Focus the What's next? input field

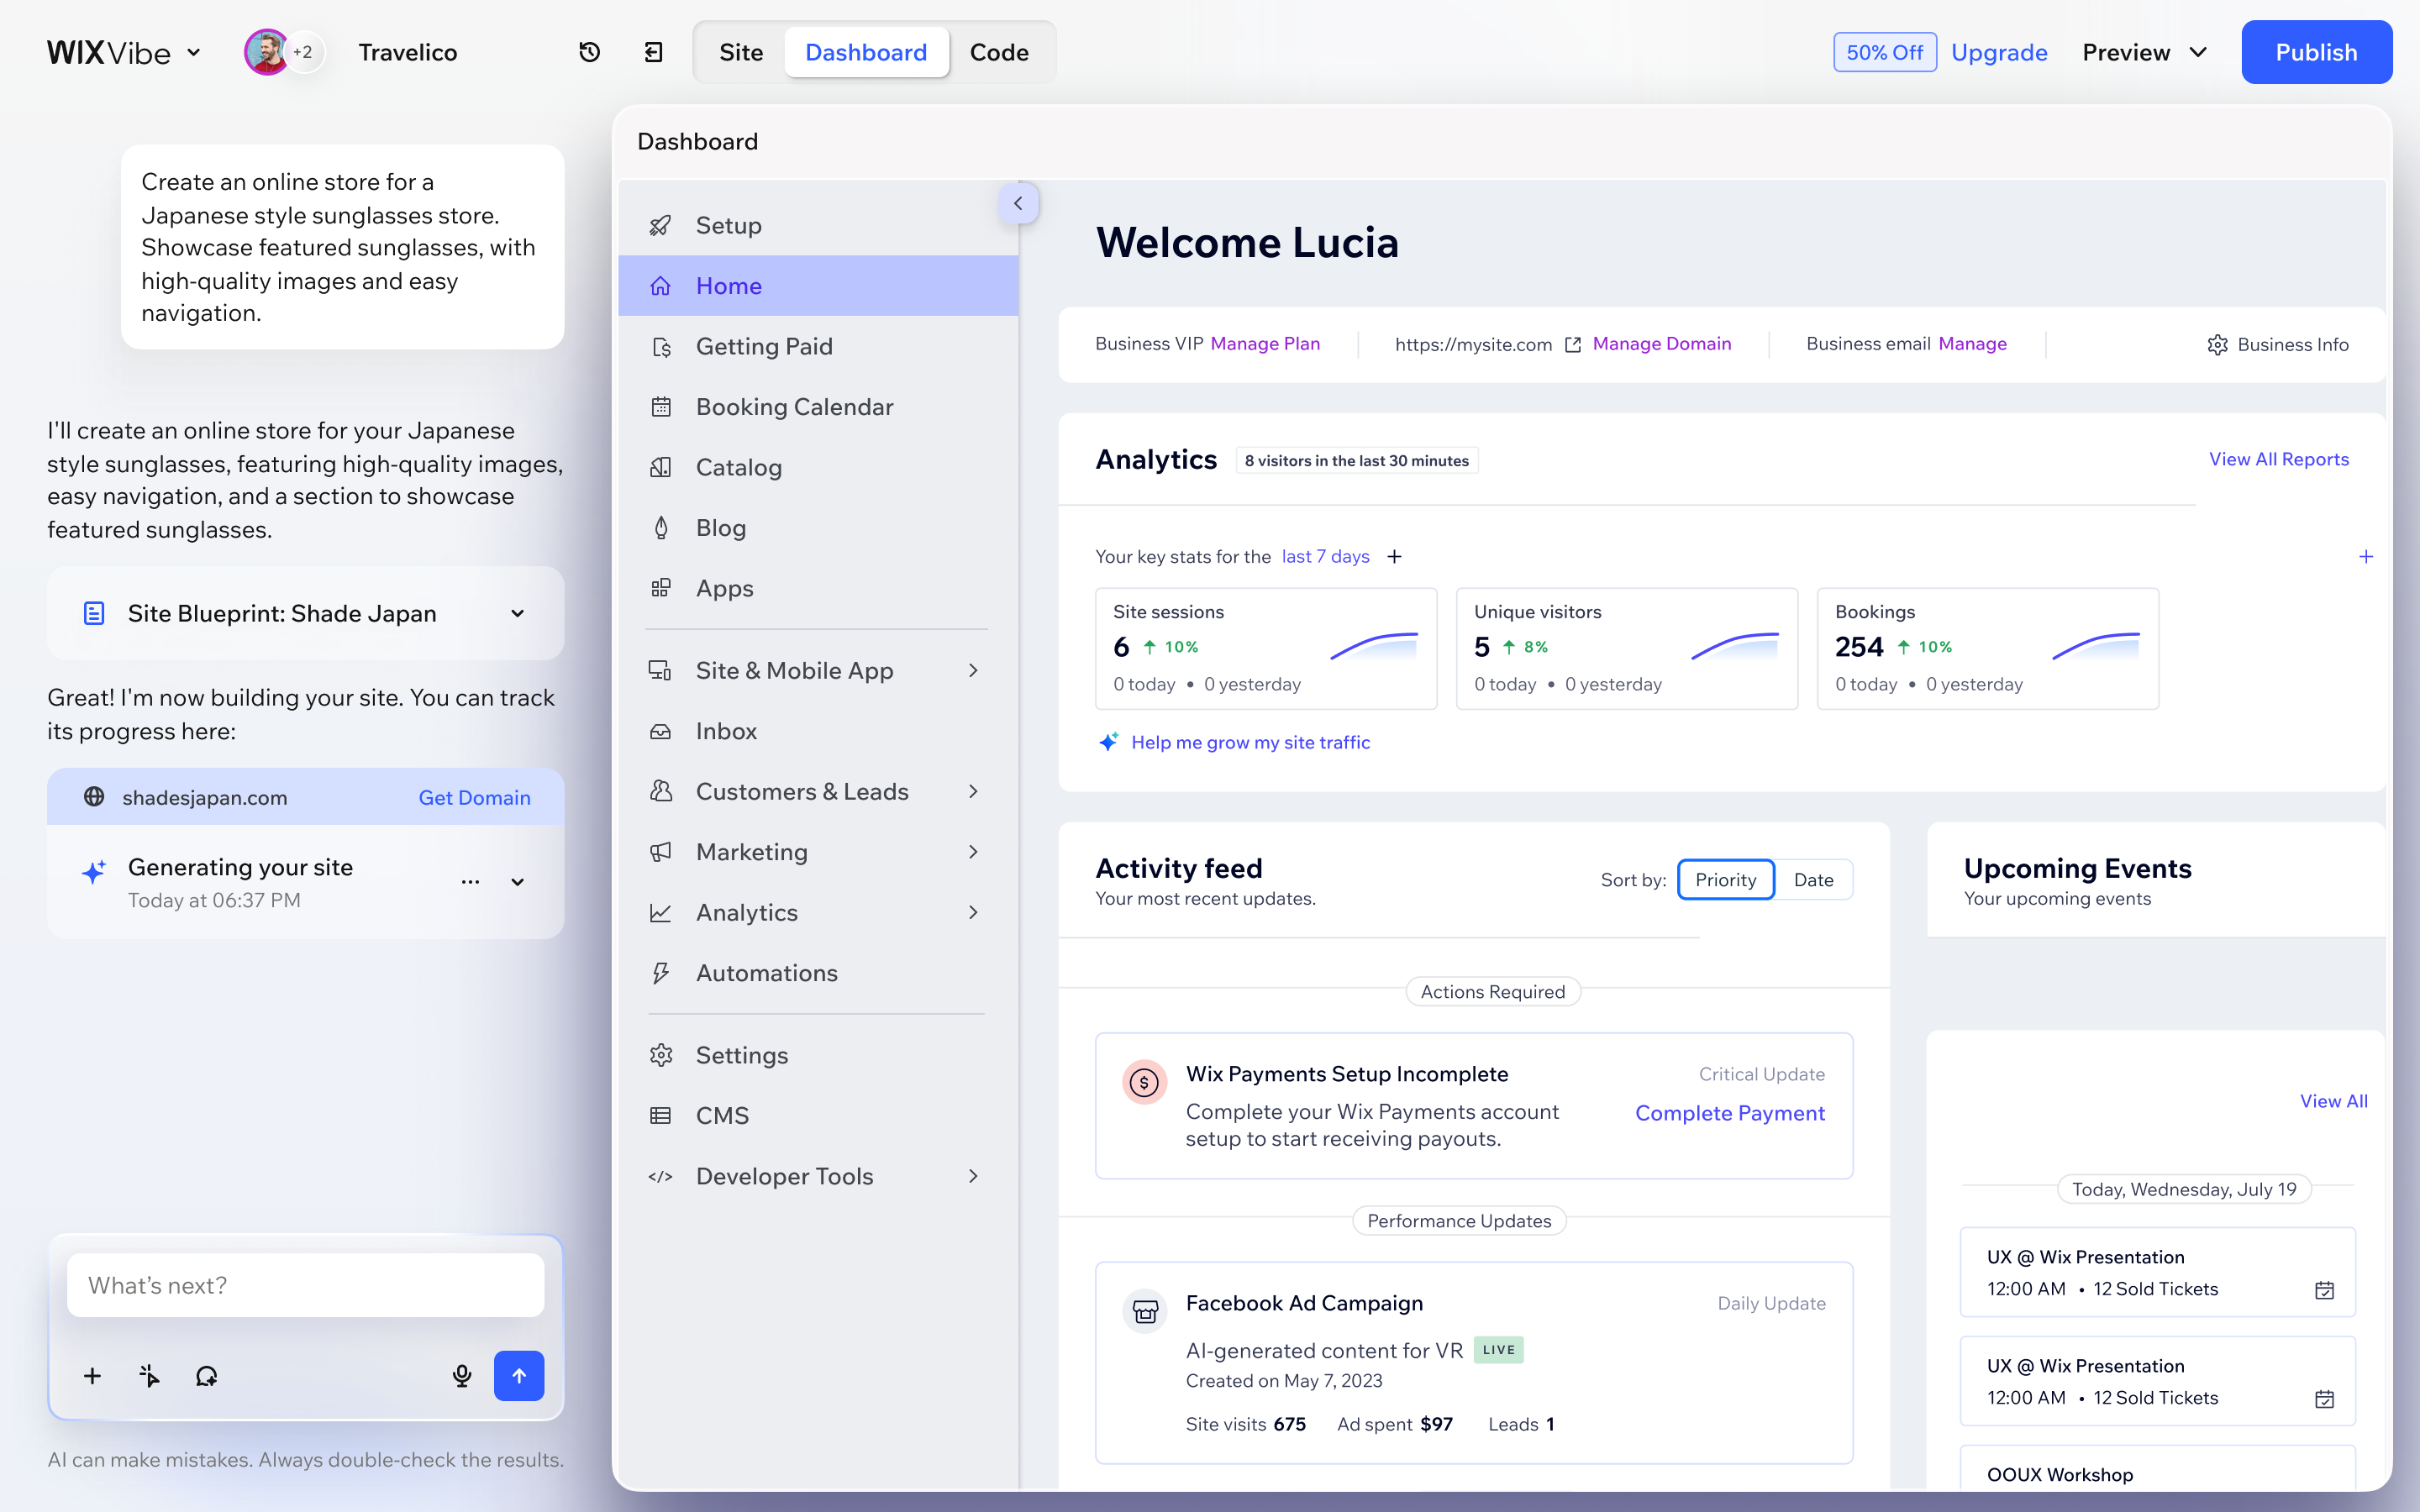[x=305, y=1285]
